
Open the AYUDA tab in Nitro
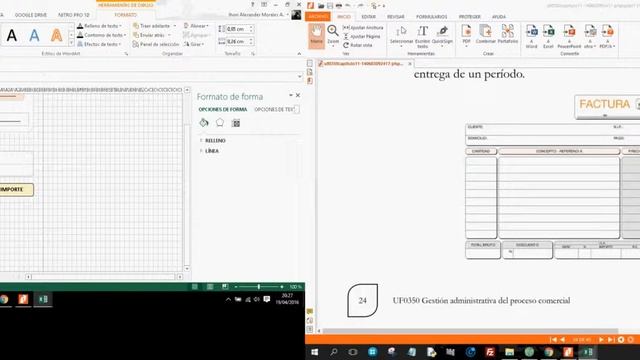pos(498,17)
